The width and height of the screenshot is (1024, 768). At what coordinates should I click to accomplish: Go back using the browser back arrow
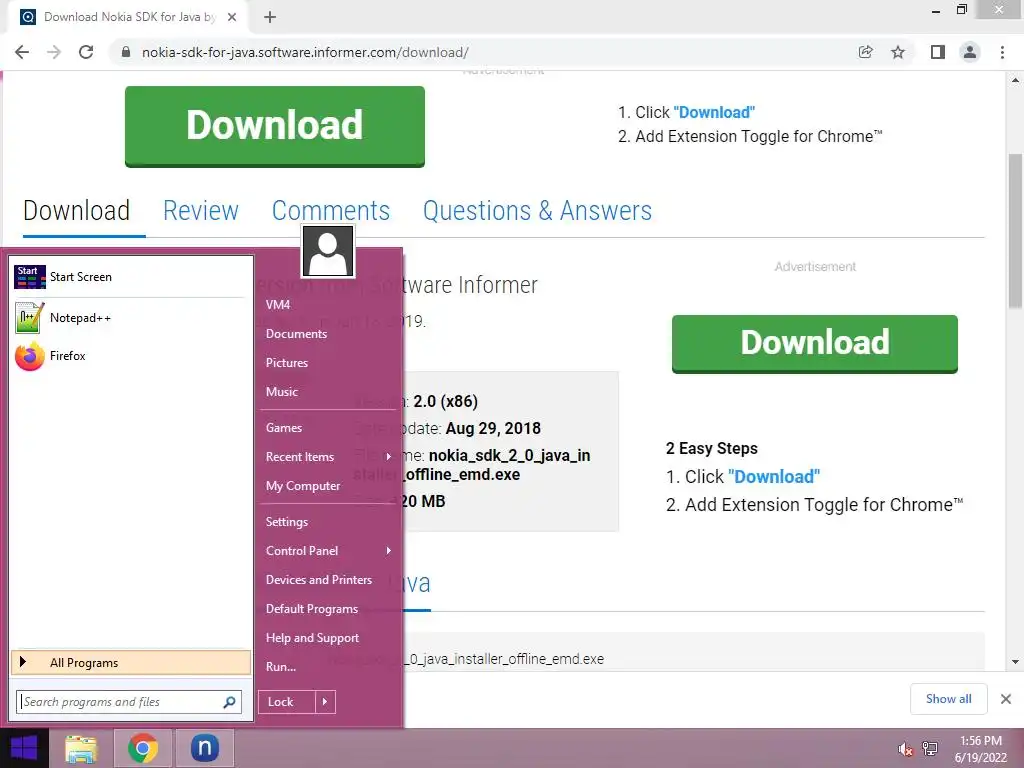22,52
